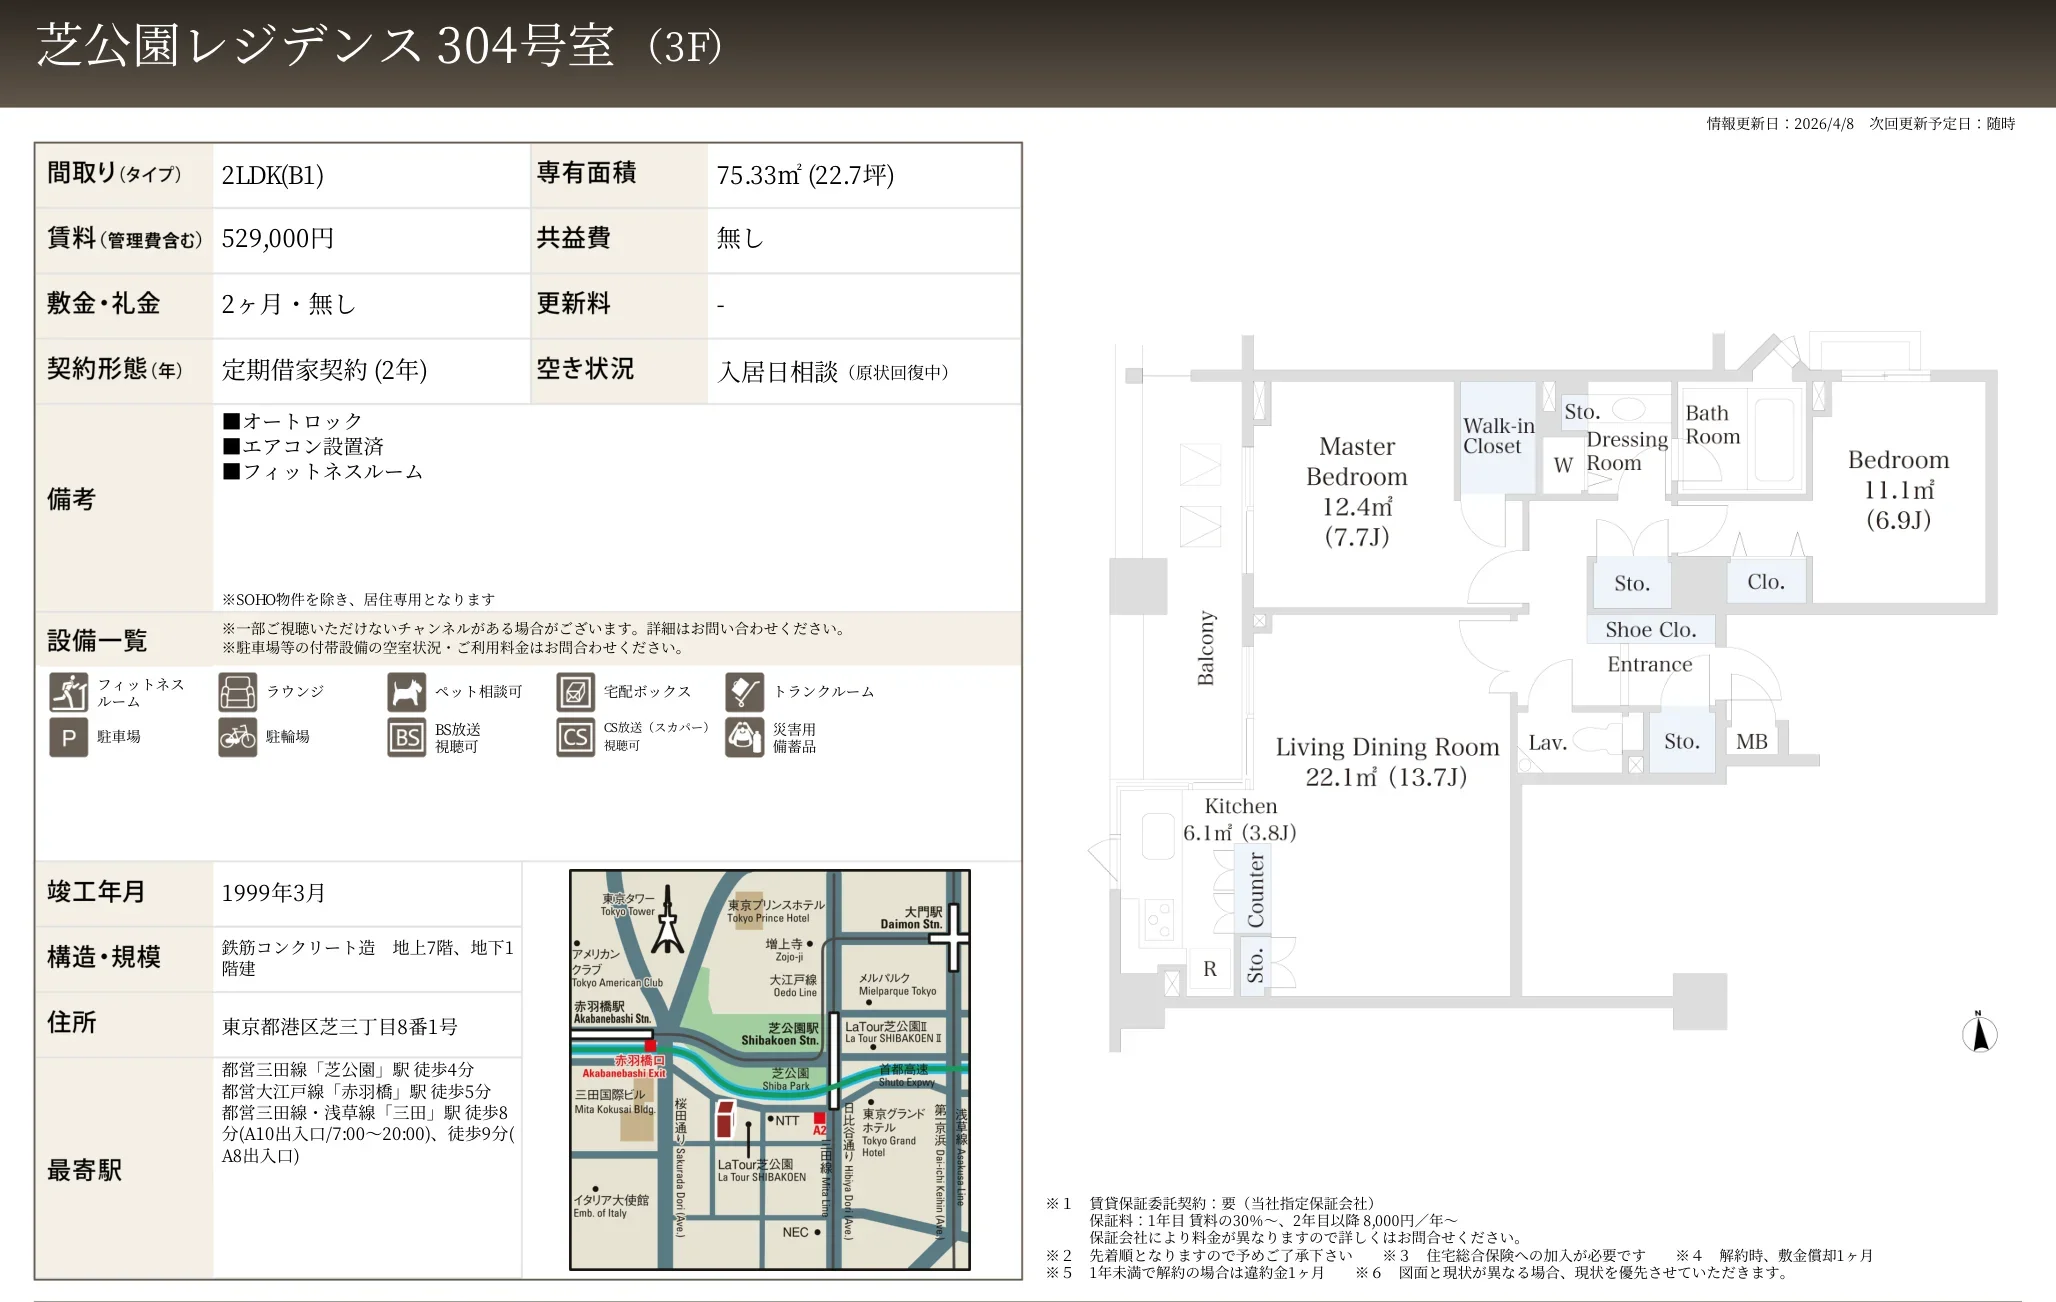Viewport: 2056px width, 1302px height.
Task: Click the layout type value 2LDK(B1)
Action: [x=273, y=175]
